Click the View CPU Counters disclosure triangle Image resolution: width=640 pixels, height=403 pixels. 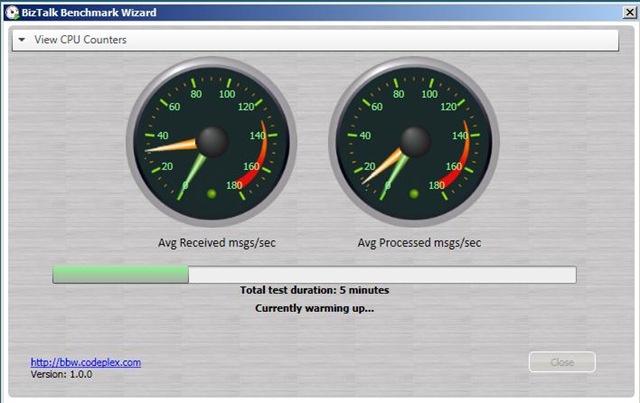[x=22, y=40]
